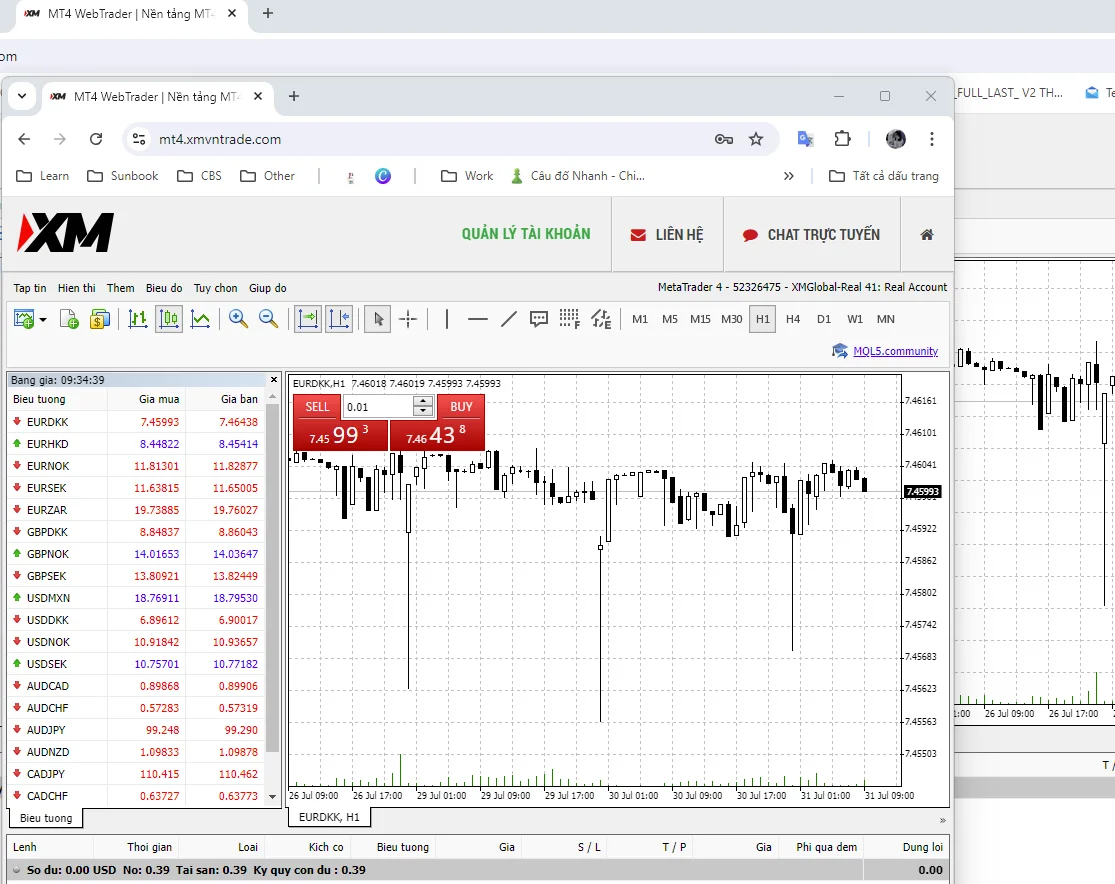Open the profiles document icon
The height and width of the screenshot is (884, 1115).
click(69, 319)
